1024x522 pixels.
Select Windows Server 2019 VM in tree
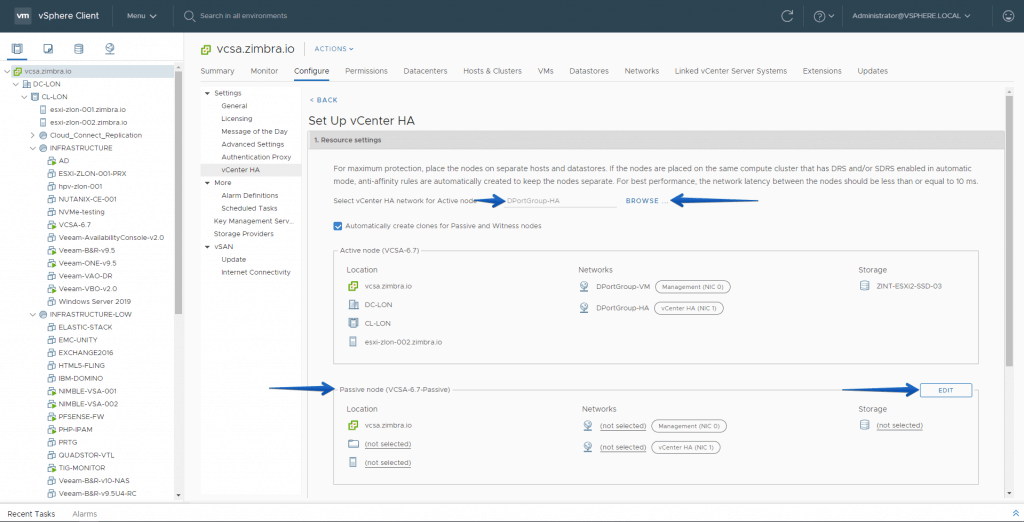(x=95, y=302)
